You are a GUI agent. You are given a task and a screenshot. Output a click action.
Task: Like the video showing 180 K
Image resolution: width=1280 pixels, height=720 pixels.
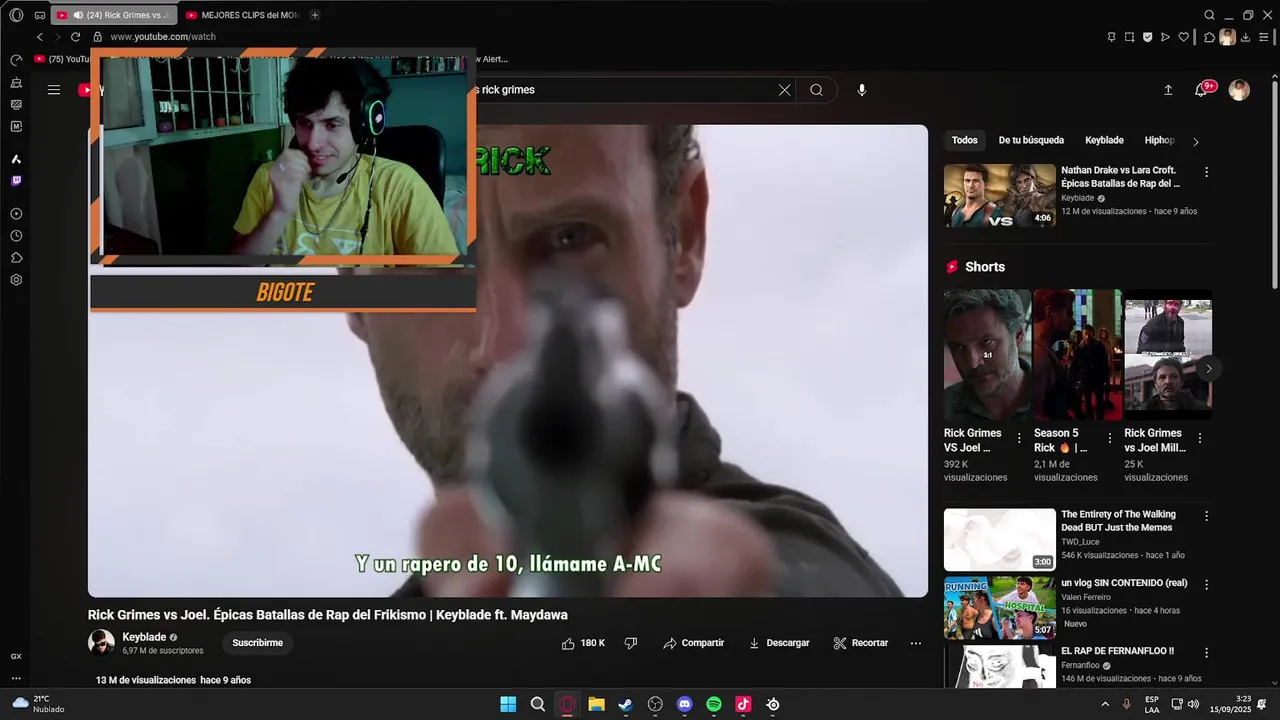583,643
